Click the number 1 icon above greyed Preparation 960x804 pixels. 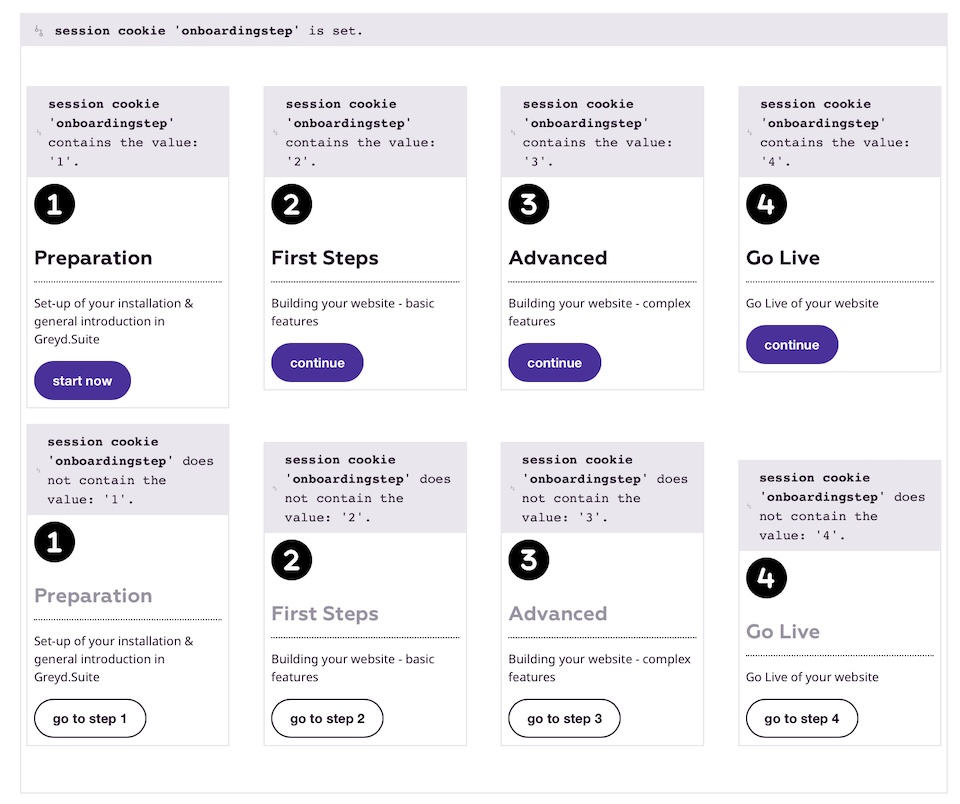pos(54,543)
